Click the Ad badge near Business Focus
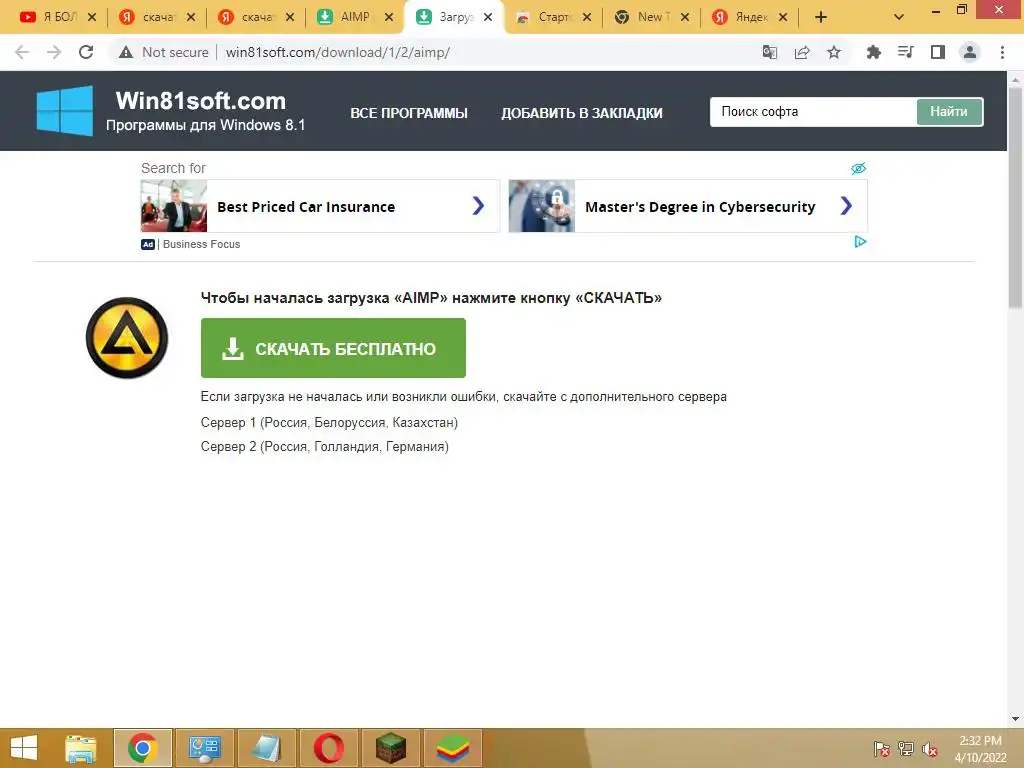Image resolution: width=1024 pixels, height=768 pixels. tap(148, 244)
